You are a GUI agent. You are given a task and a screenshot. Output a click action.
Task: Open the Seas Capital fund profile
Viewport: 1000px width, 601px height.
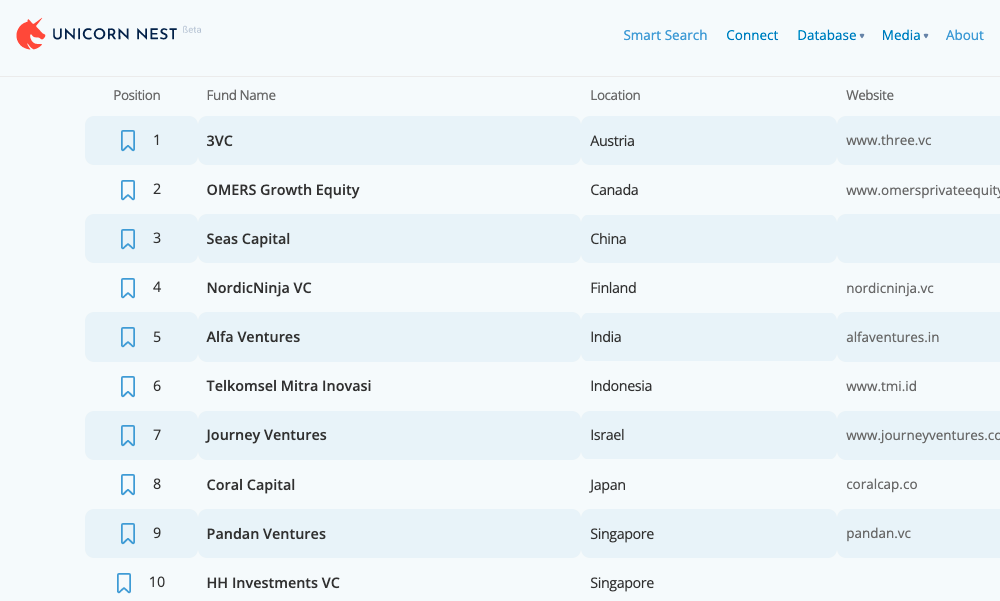point(248,239)
